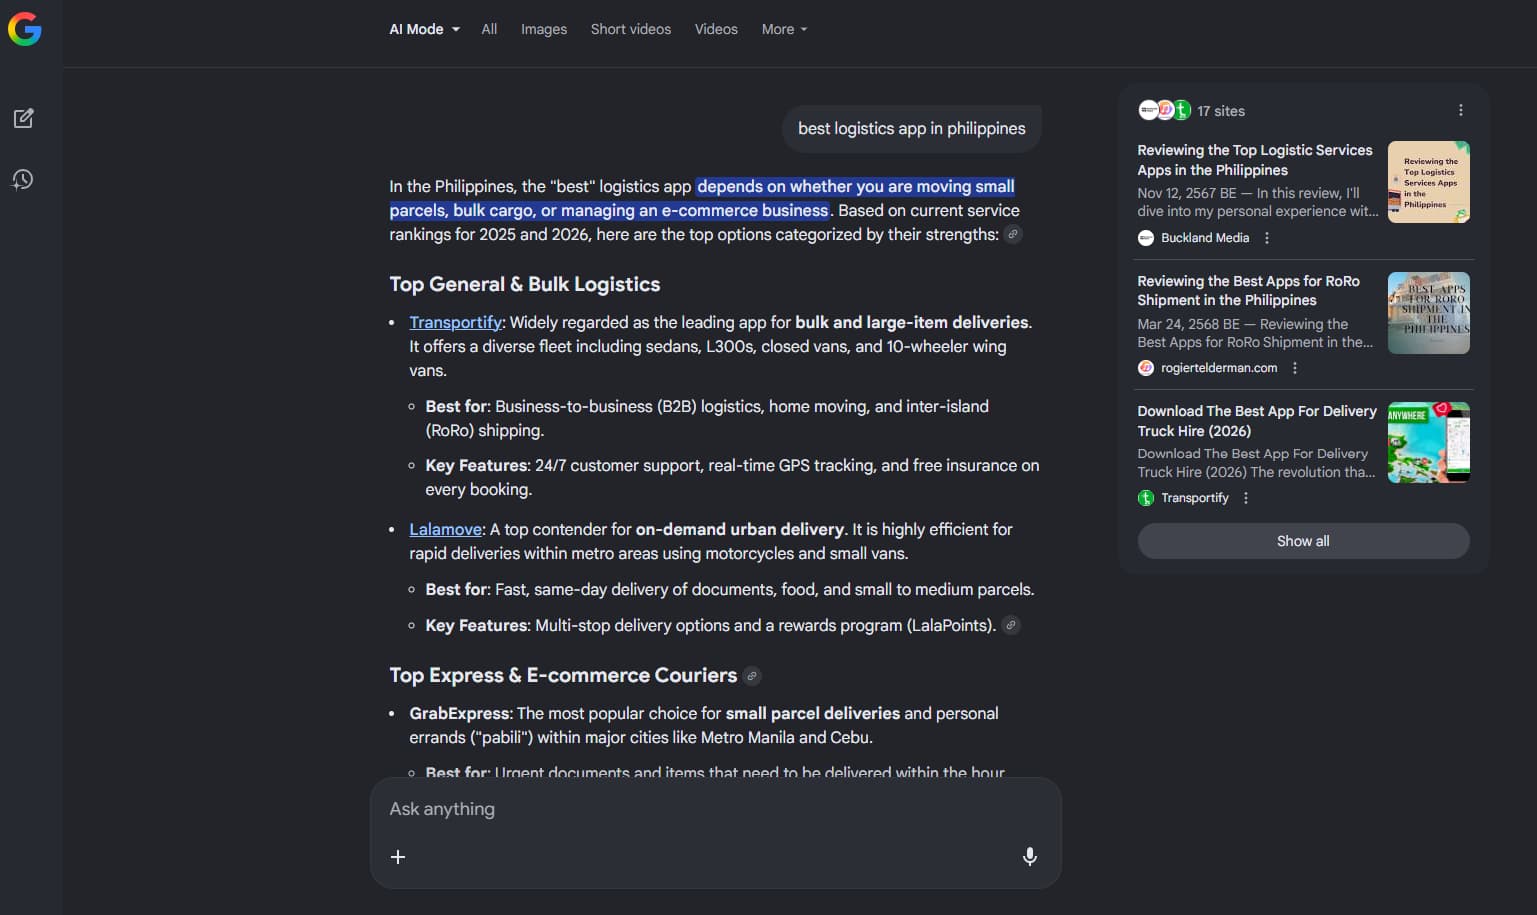The image size is (1537, 915).
Task: Click the Best Apps for RoRo thumbnail
Action: [x=1428, y=312]
